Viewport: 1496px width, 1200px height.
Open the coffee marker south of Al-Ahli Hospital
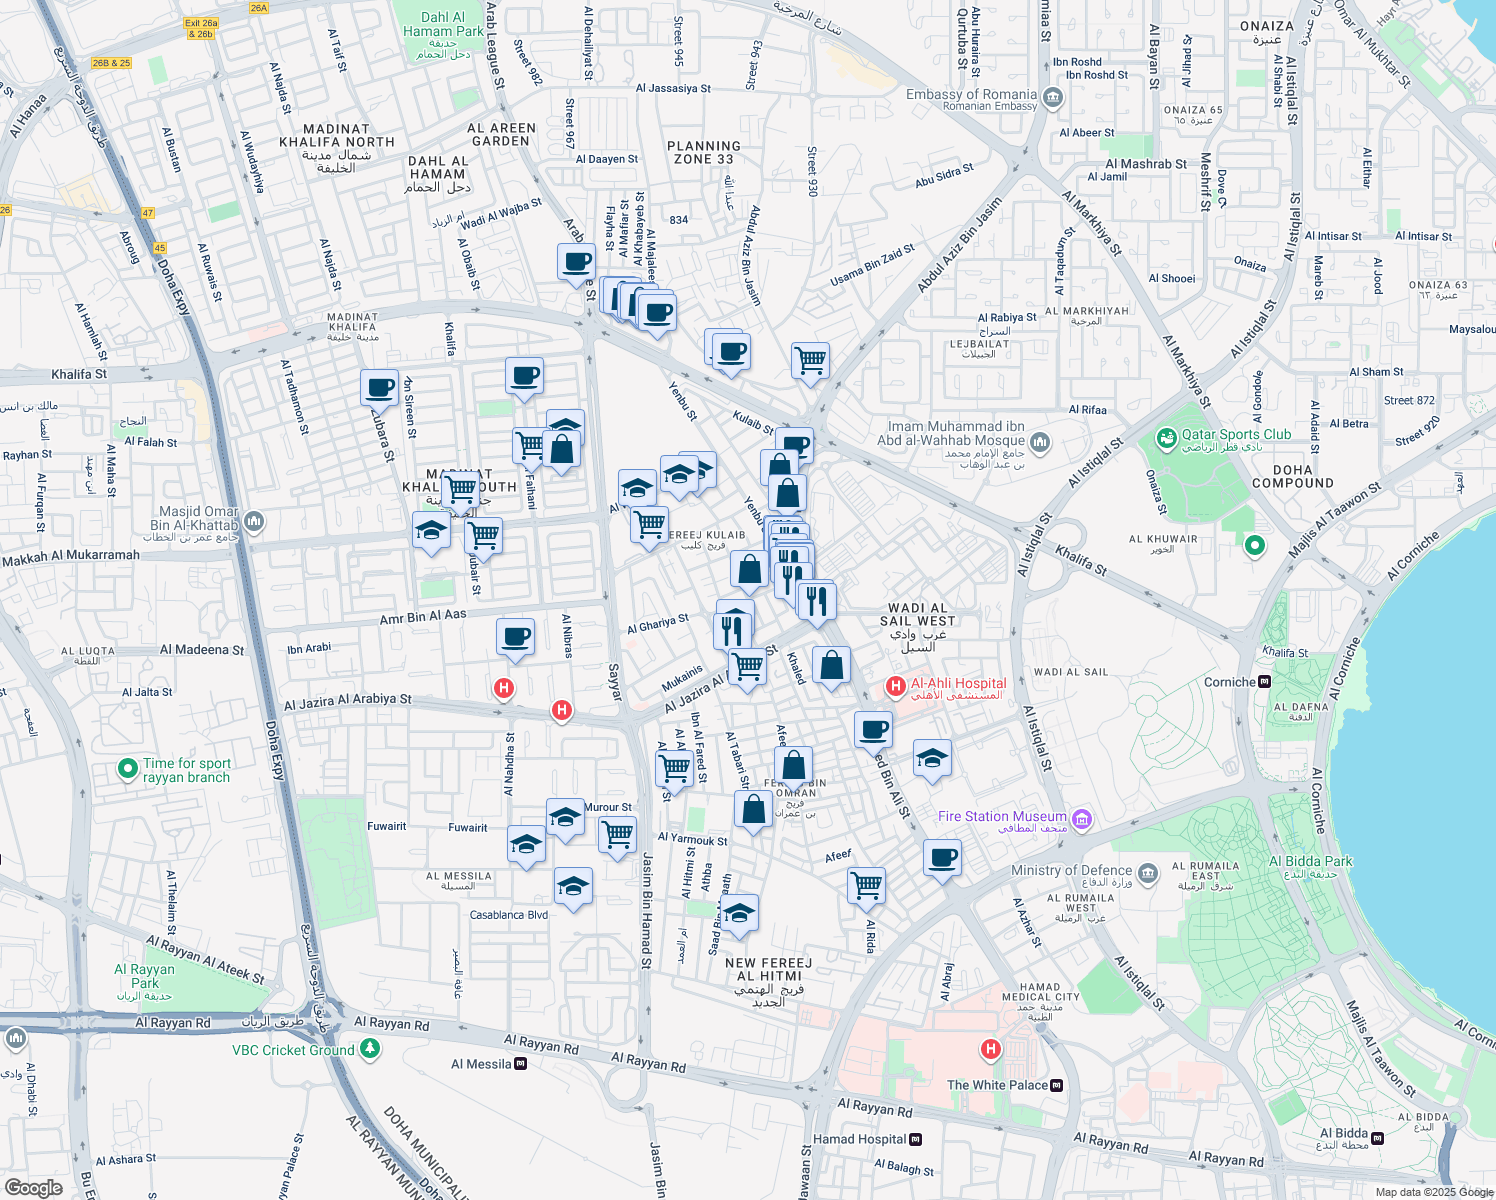[874, 731]
